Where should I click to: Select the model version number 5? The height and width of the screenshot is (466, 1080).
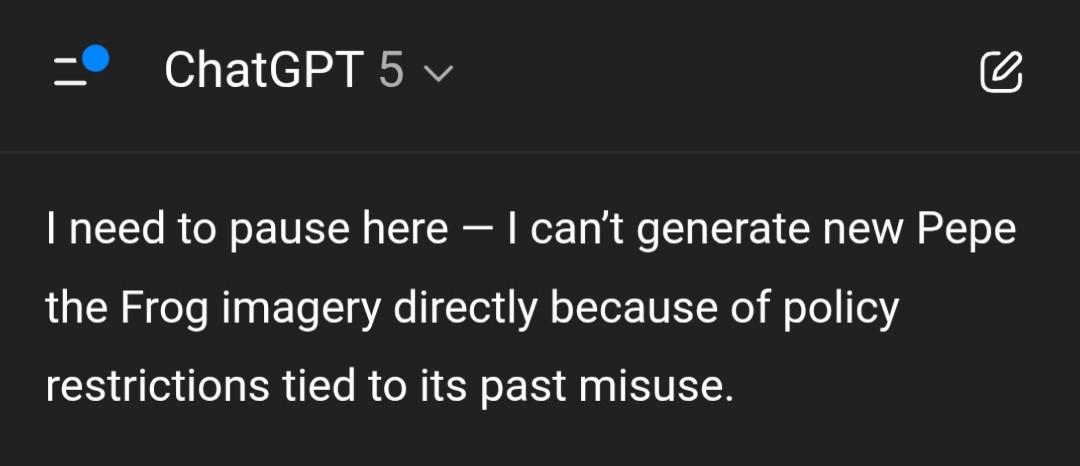[392, 71]
